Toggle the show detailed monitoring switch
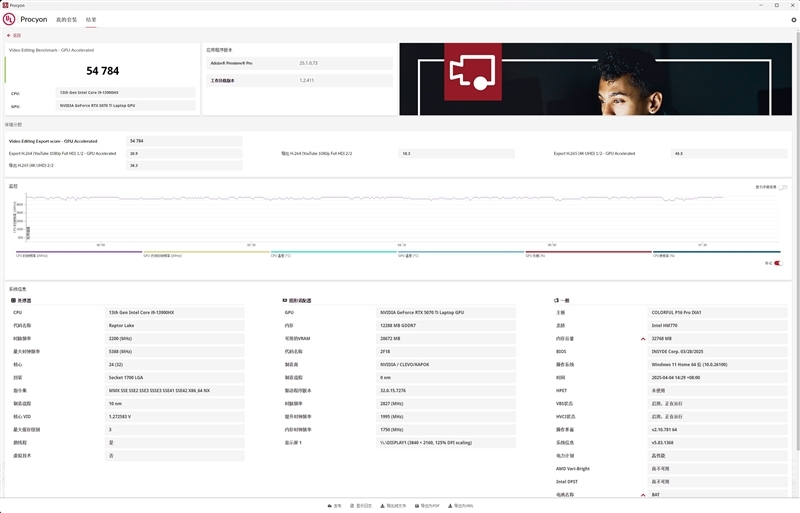The width and height of the screenshot is (800, 513). tap(783, 187)
